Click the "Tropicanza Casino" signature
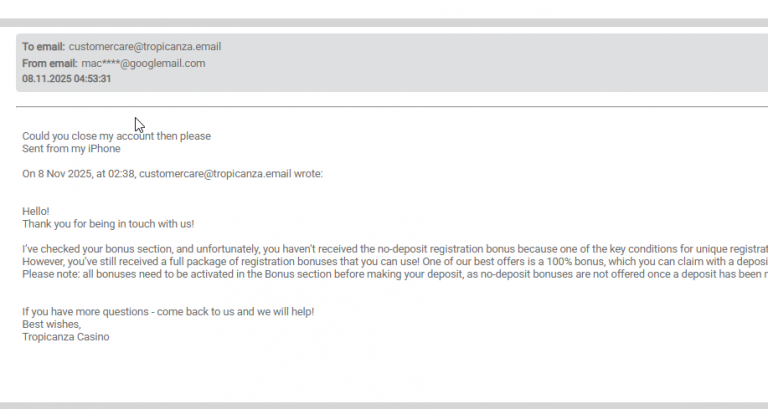 pyautogui.click(x=66, y=337)
